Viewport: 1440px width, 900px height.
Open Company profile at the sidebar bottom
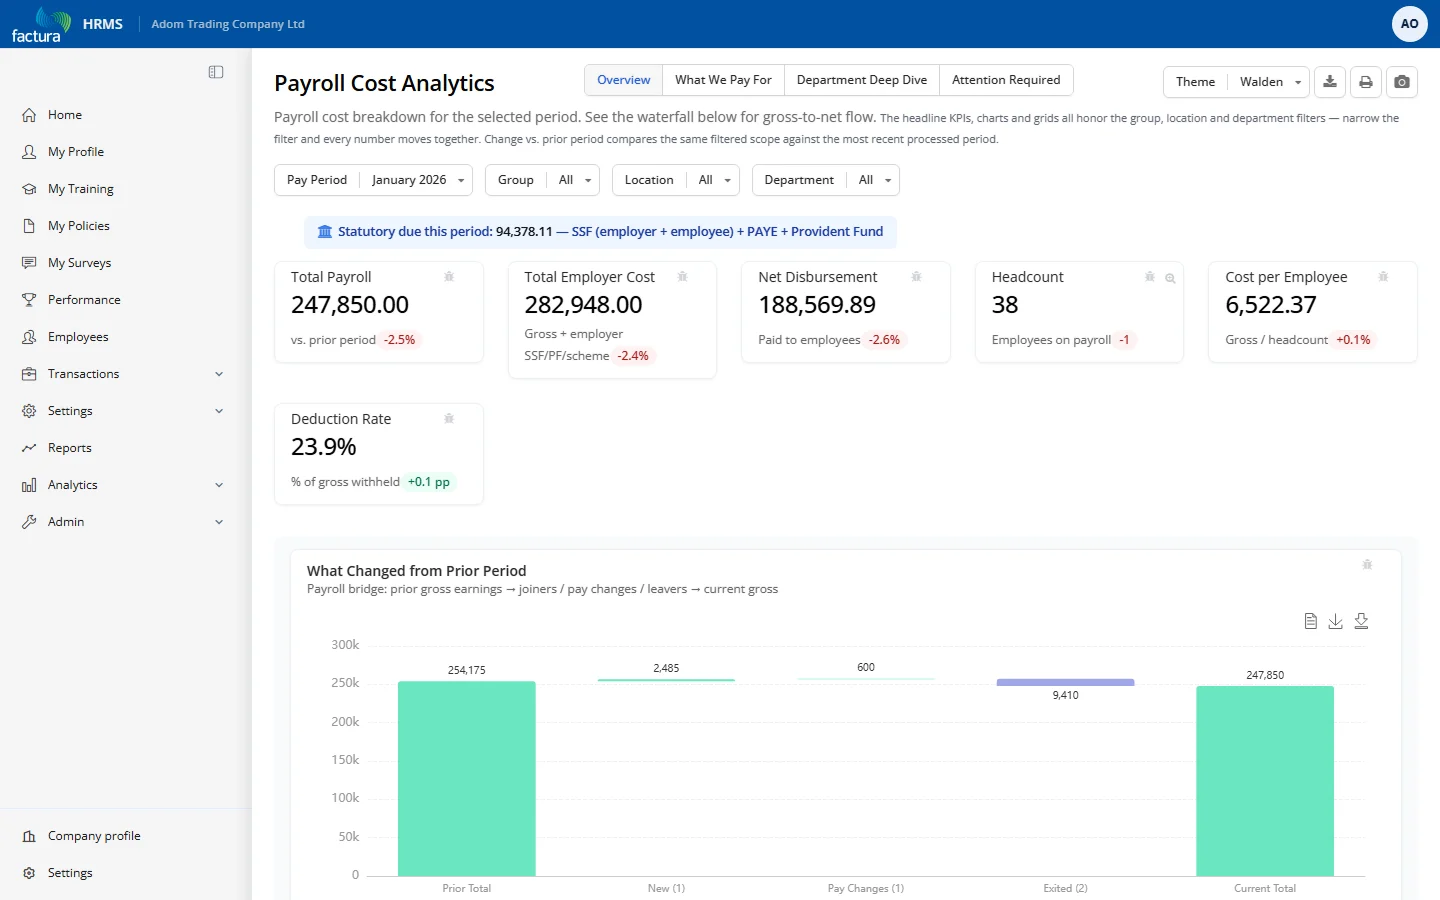tap(122, 836)
